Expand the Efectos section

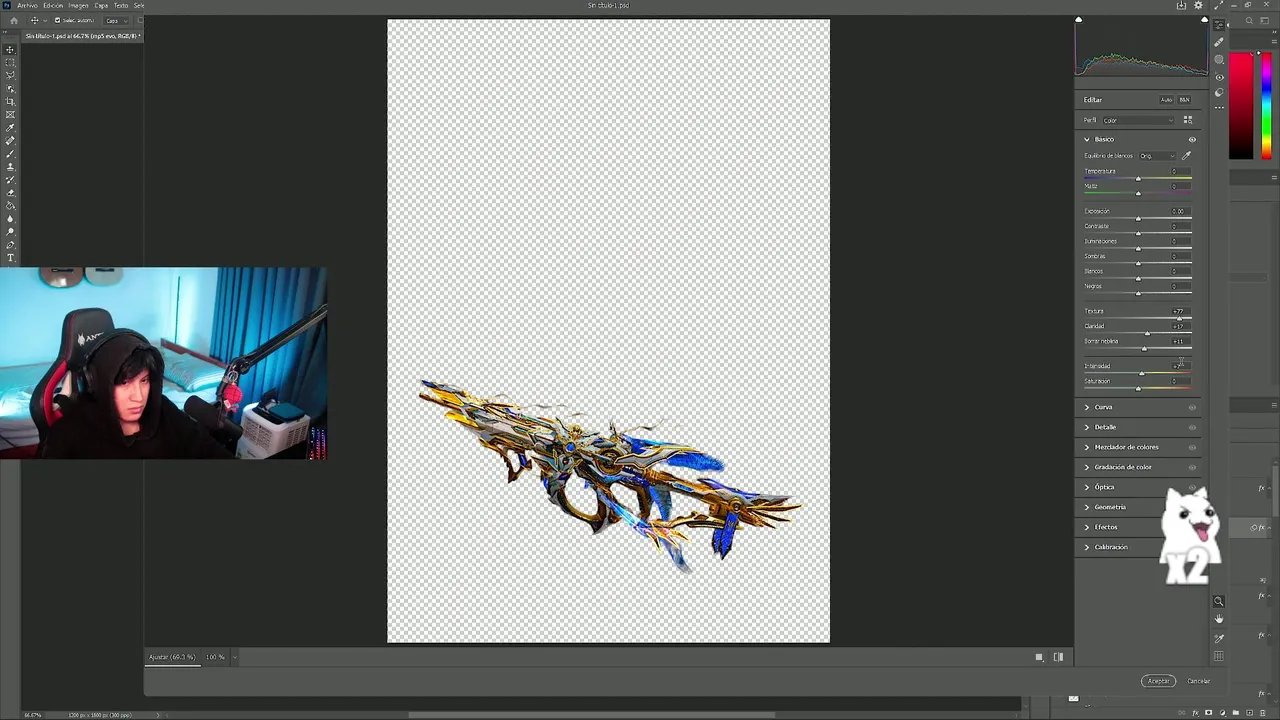point(1087,527)
